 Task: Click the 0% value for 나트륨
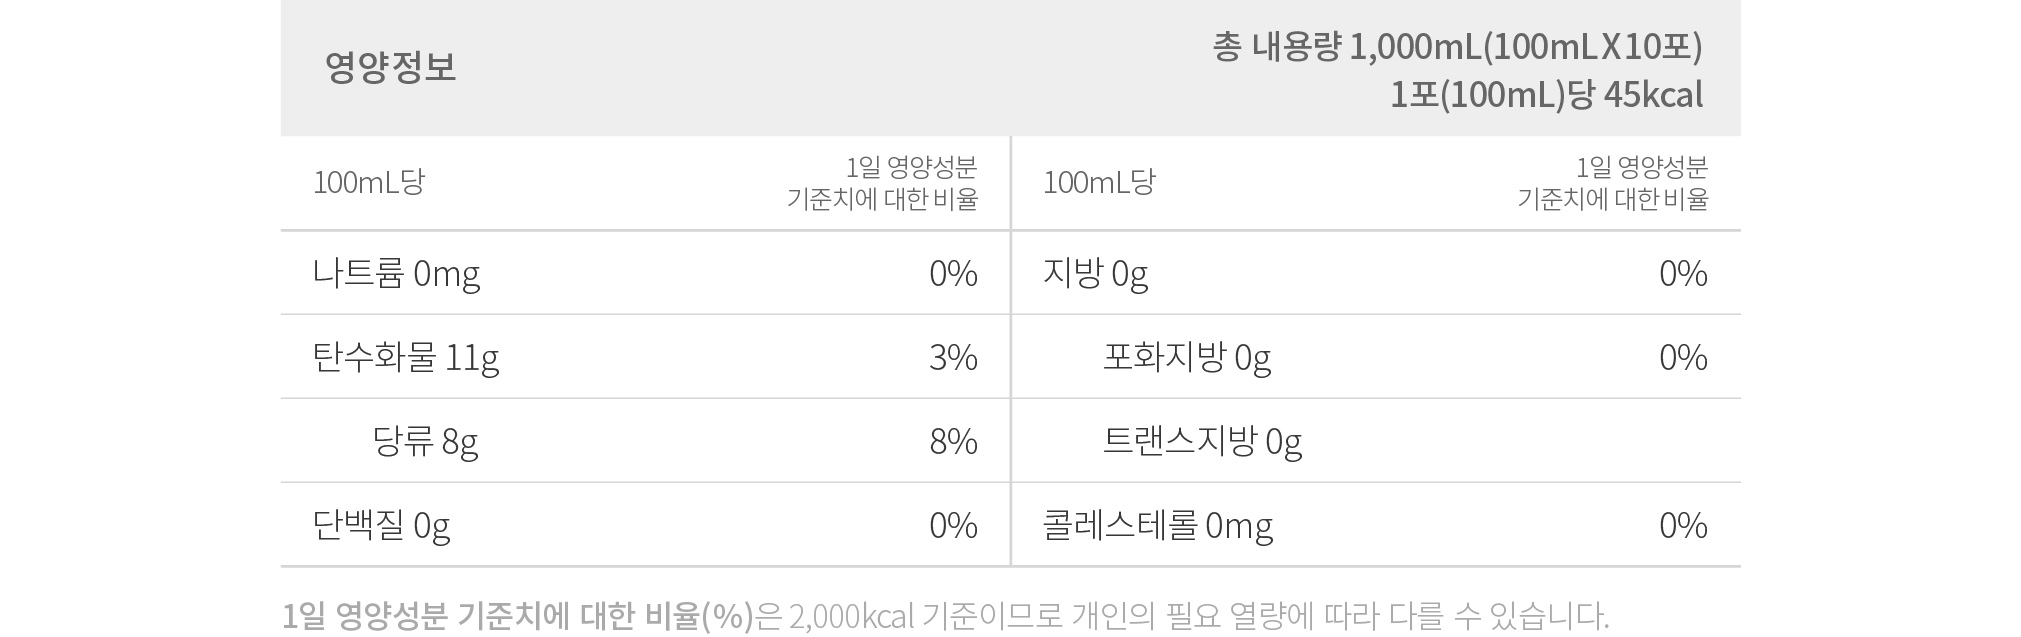953,273
